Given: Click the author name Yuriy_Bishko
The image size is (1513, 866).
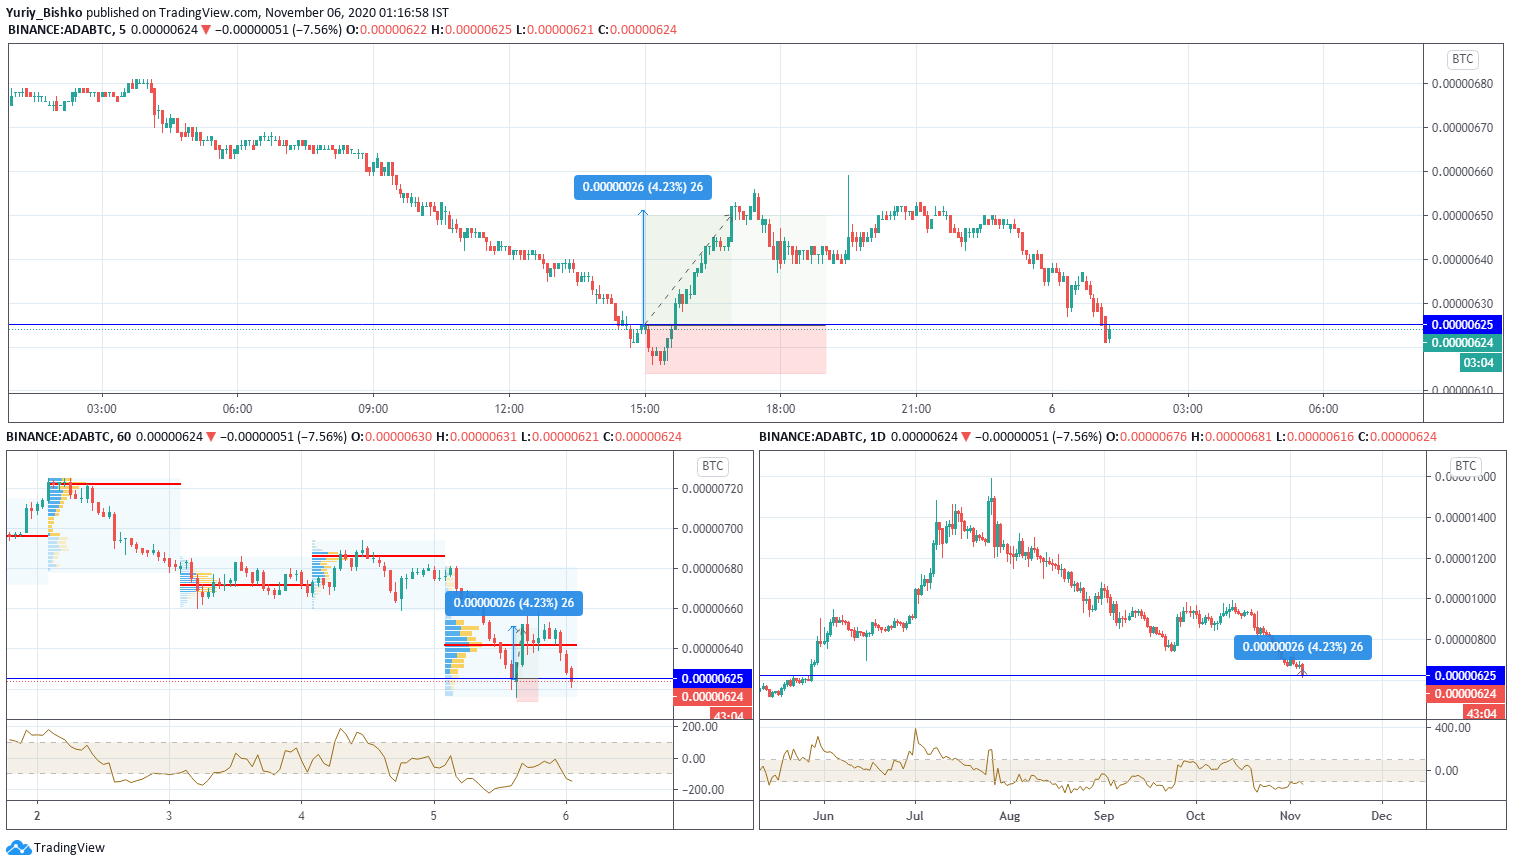Looking at the screenshot, I should pyautogui.click(x=44, y=13).
